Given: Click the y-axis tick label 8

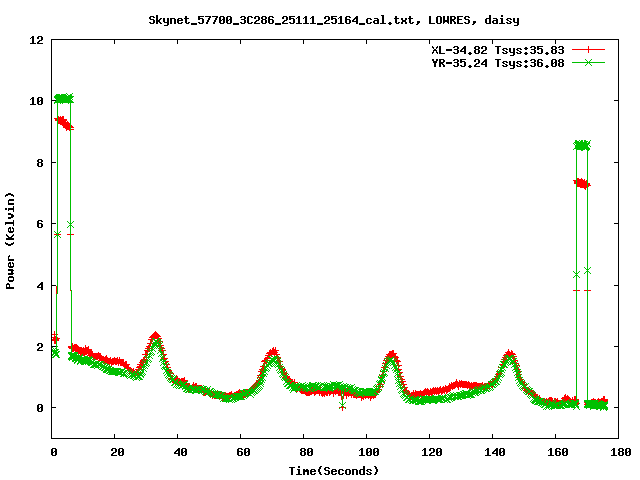Looking at the screenshot, I should pyautogui.click(x=40, y=162).
